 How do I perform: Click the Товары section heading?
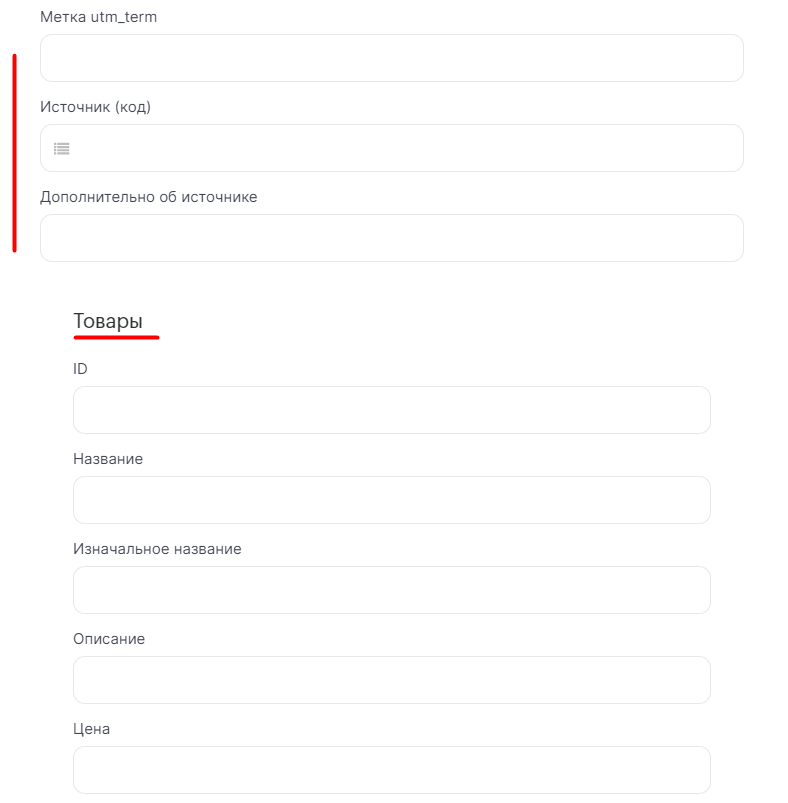(108, 321)
